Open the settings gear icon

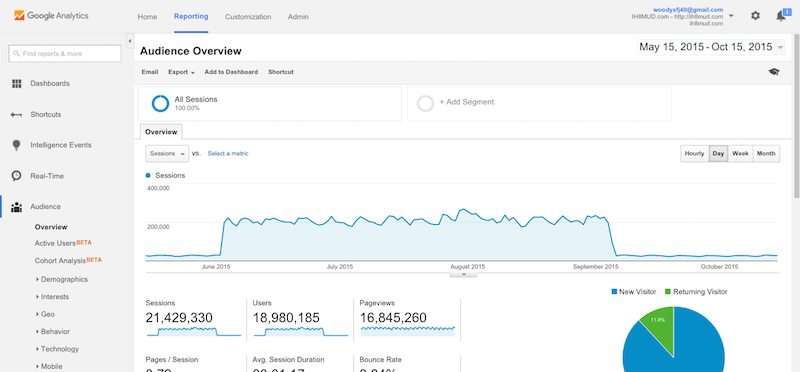[x=755, y=16]
